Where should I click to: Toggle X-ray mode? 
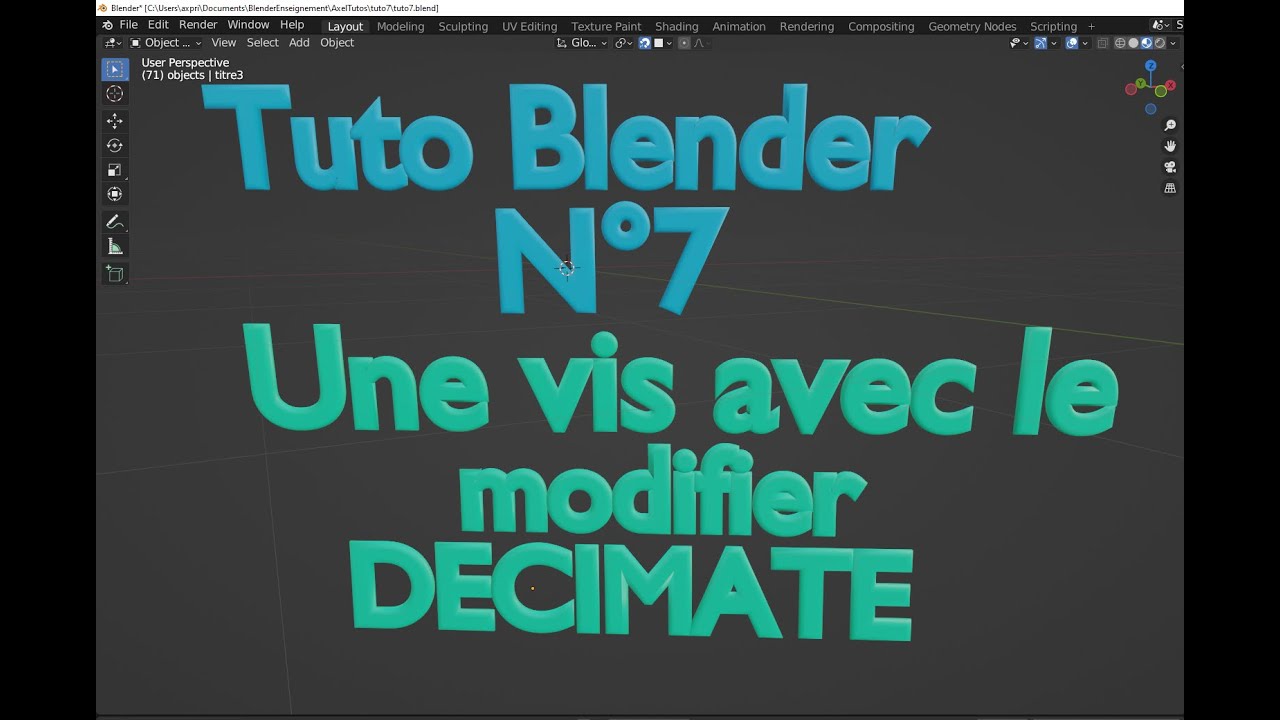(1103, 43)
